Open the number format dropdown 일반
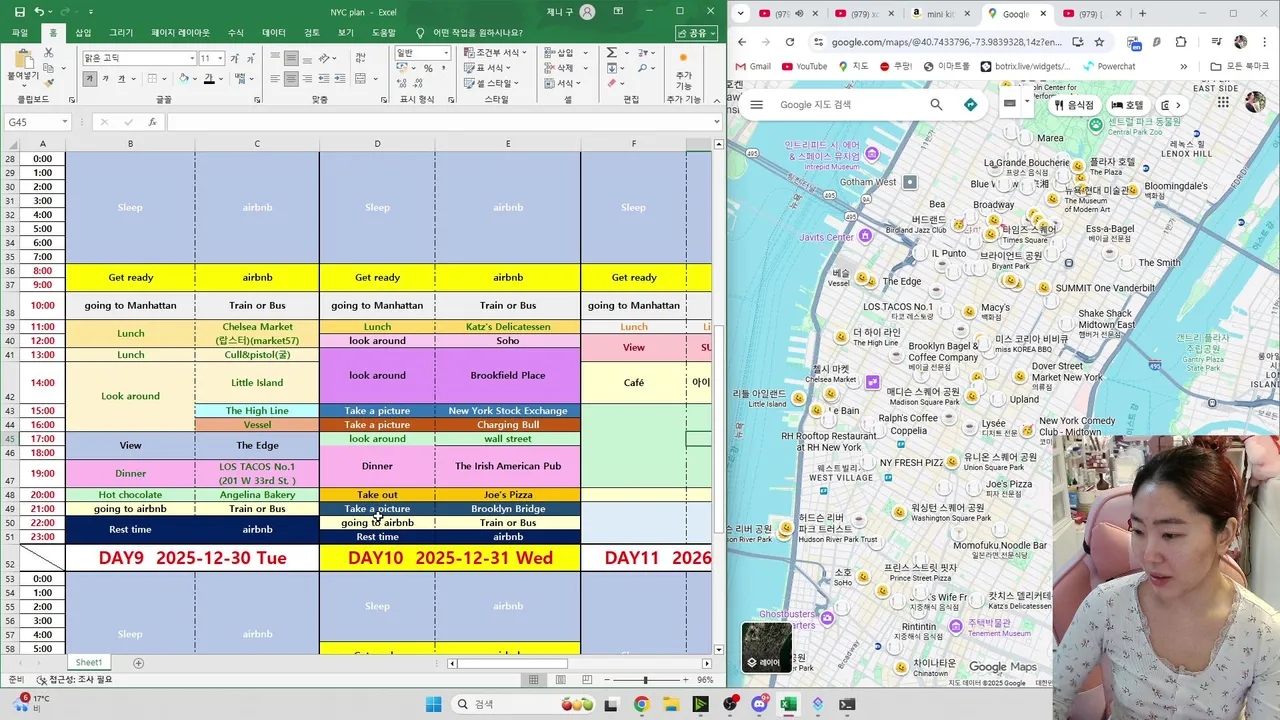The width and height of the screenshot is (1280, 720). tap(445, 53)
